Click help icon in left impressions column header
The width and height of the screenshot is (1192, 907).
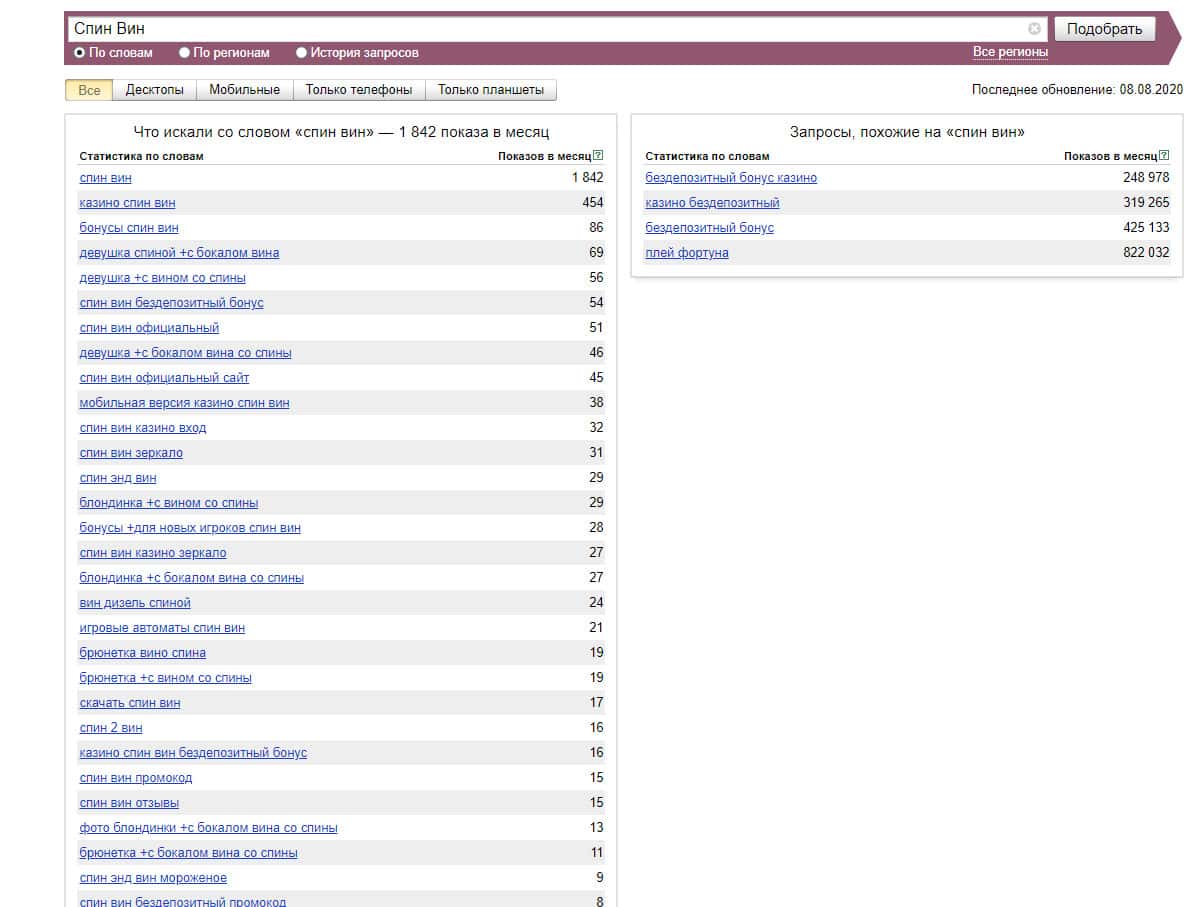598,155
